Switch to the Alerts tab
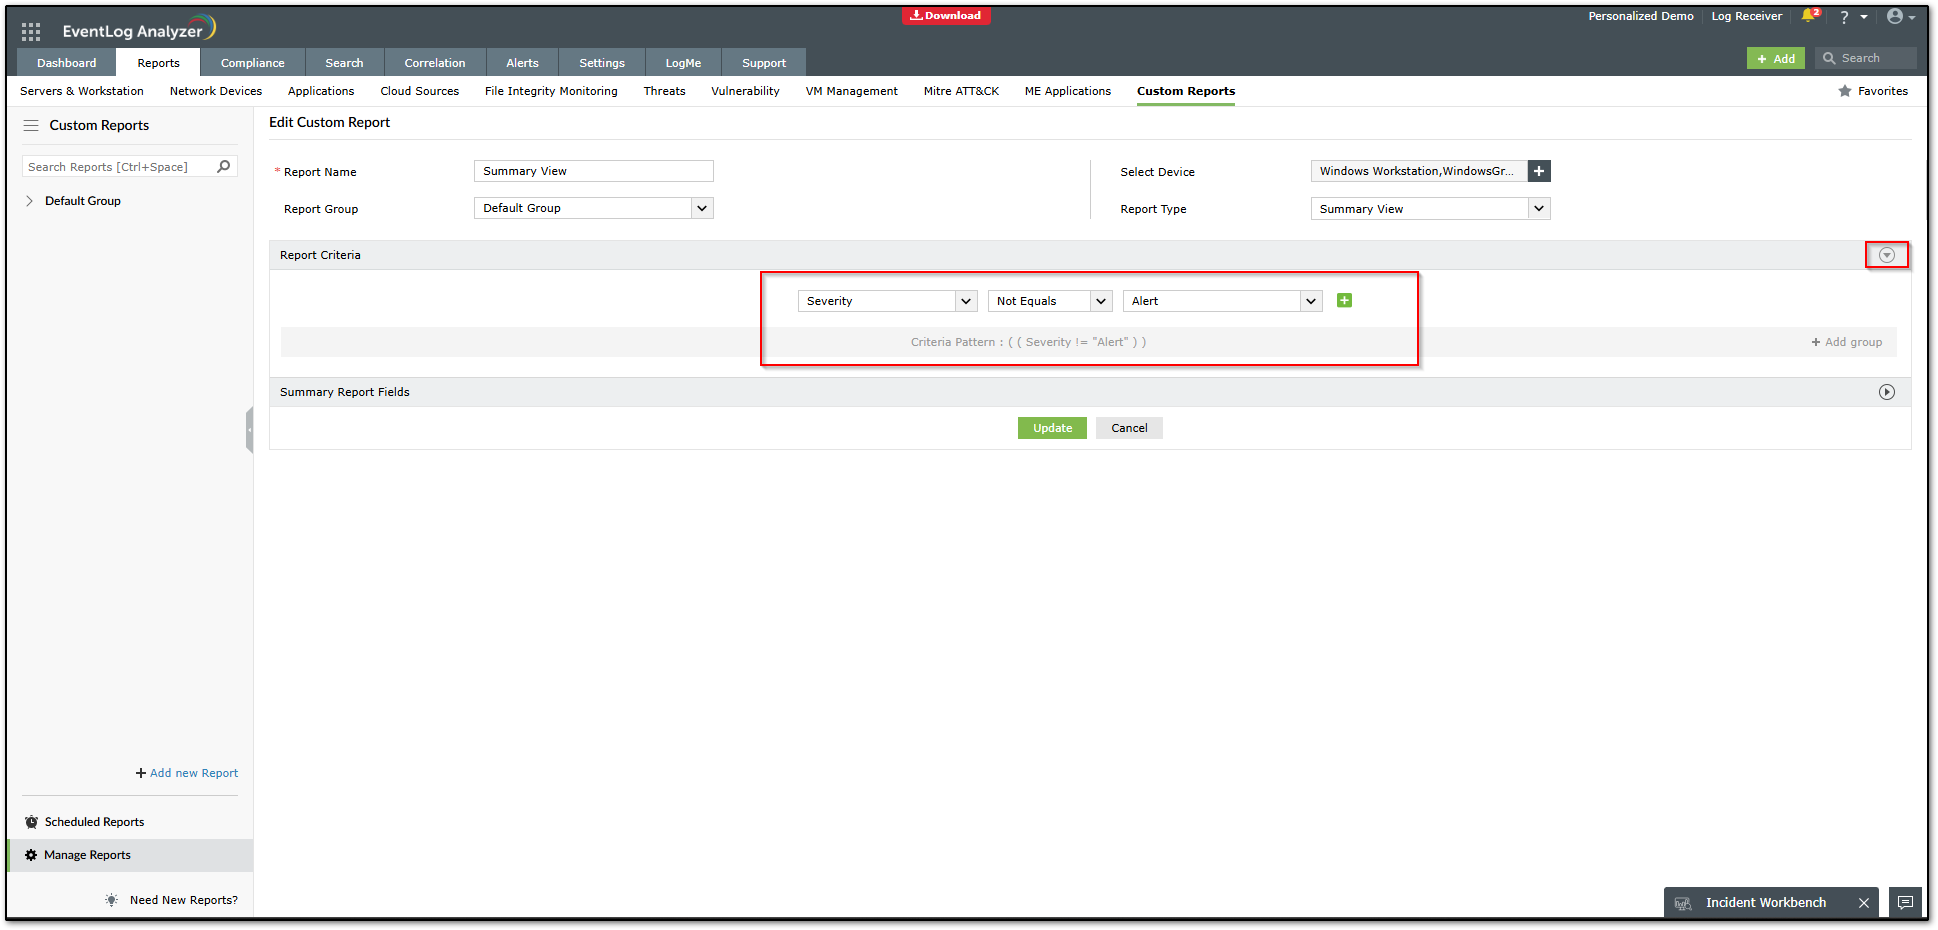The height and width of the screenshot is (930, 1938). click(x=522, y=63)
